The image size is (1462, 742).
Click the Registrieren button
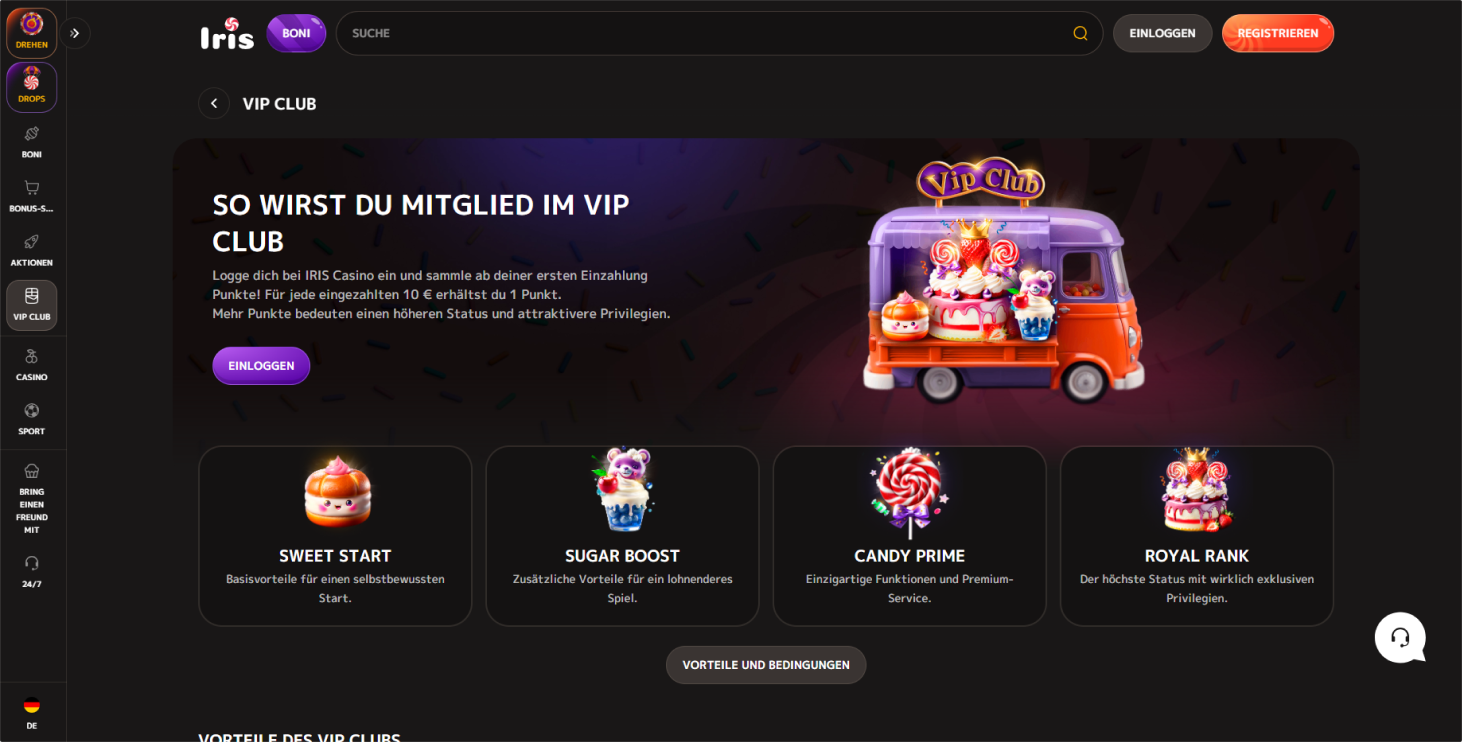[x=1278, y=33]
